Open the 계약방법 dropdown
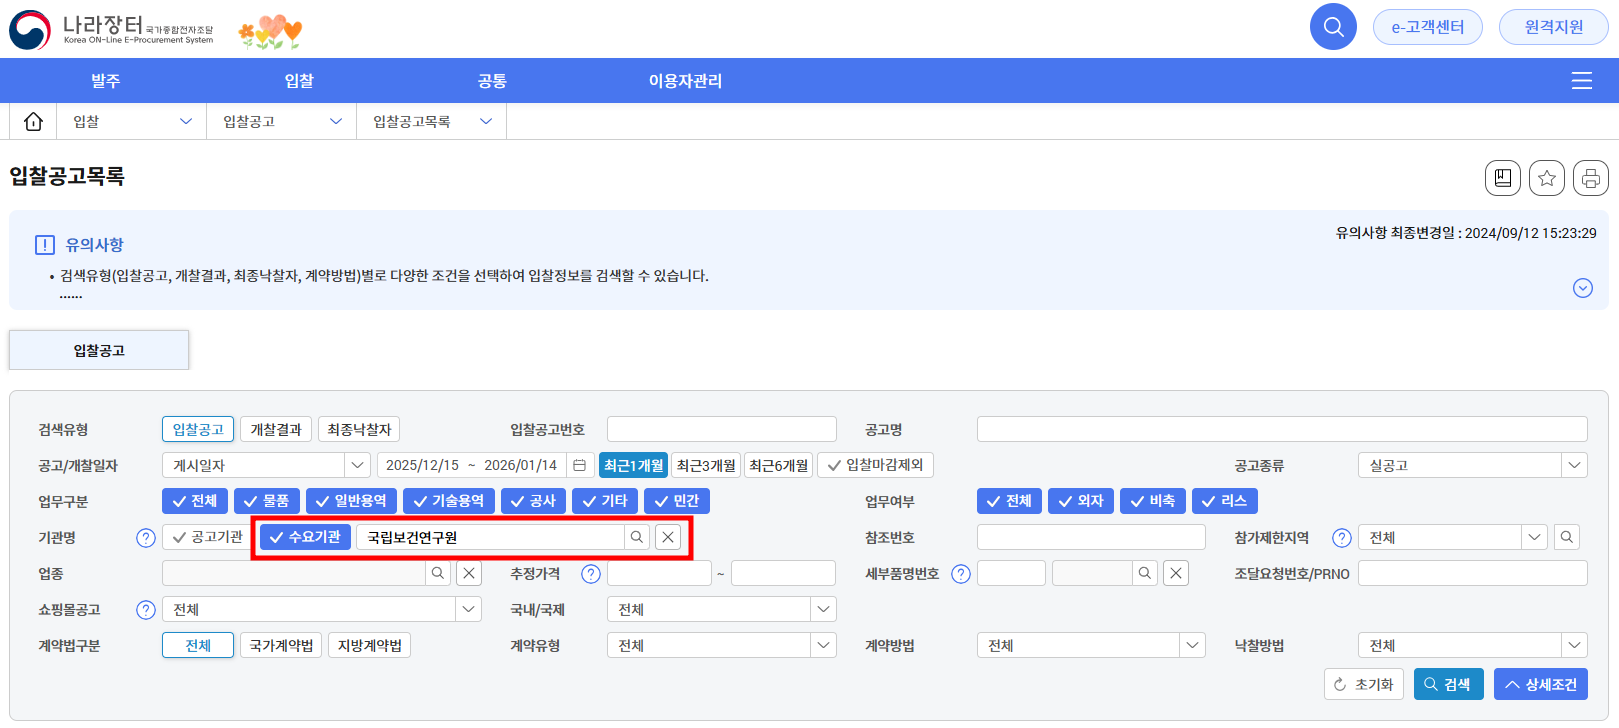The width and height of the screenshot is (1619, 728). (1091, 645)
